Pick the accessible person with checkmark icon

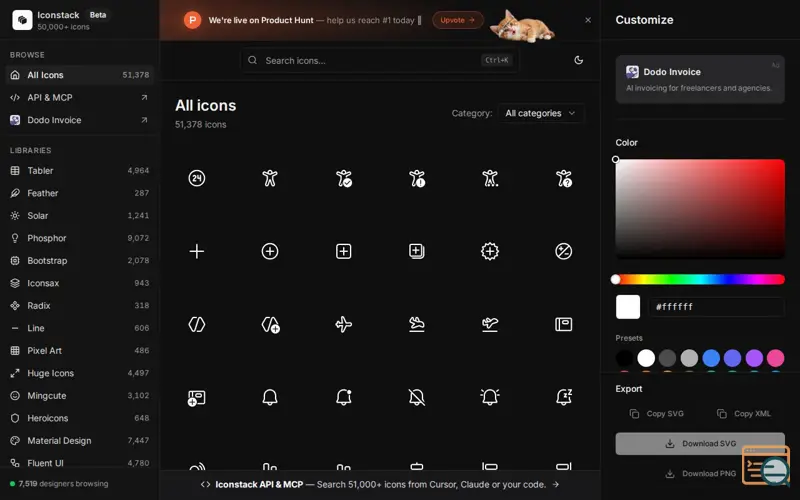tap(343, 178)
